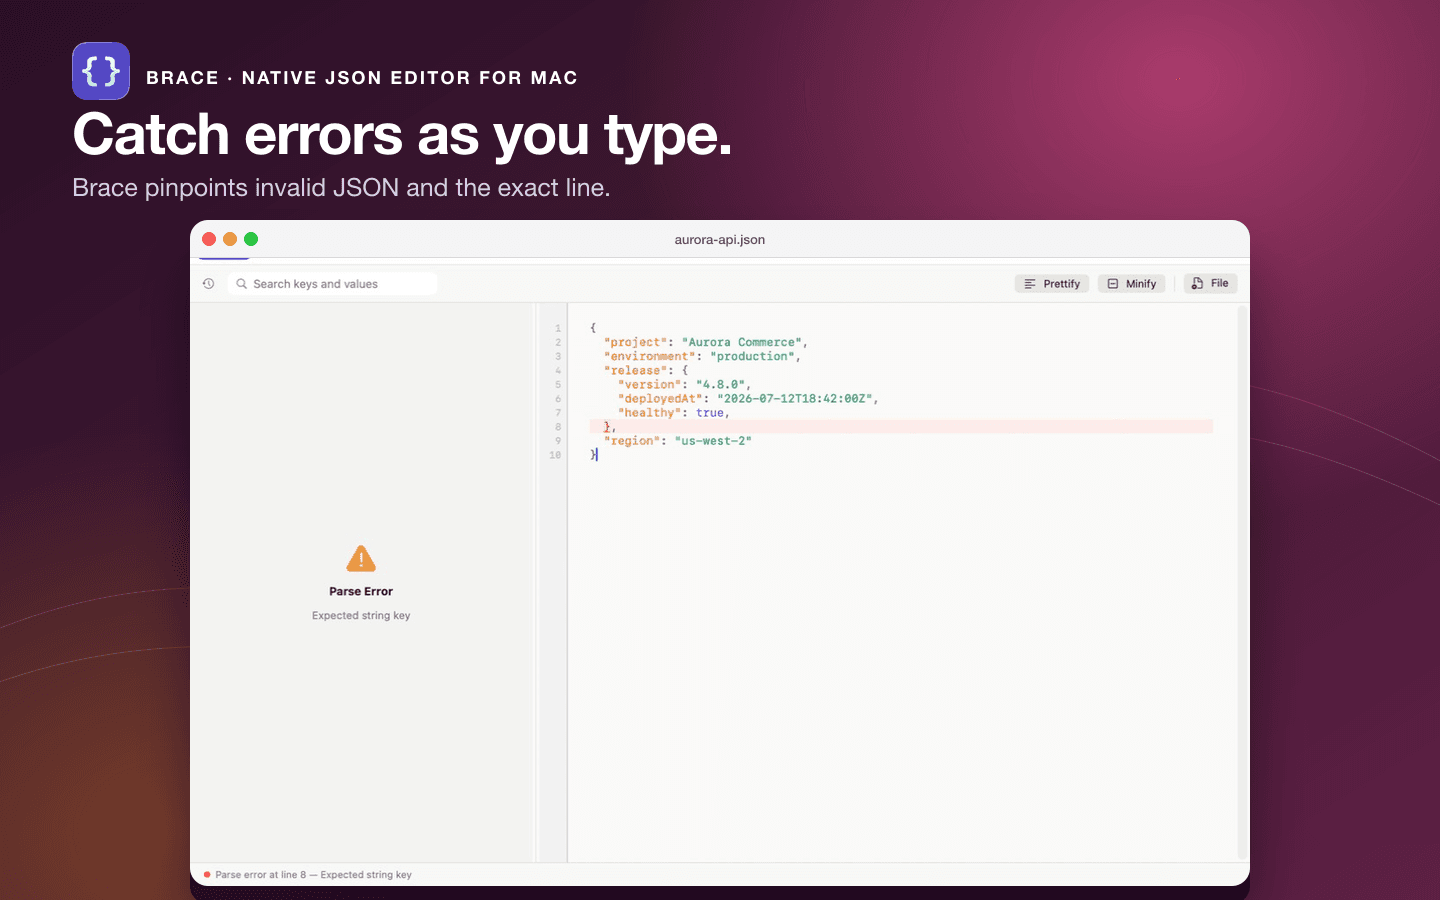
Task: Click the "region" key
Action: 631,441
